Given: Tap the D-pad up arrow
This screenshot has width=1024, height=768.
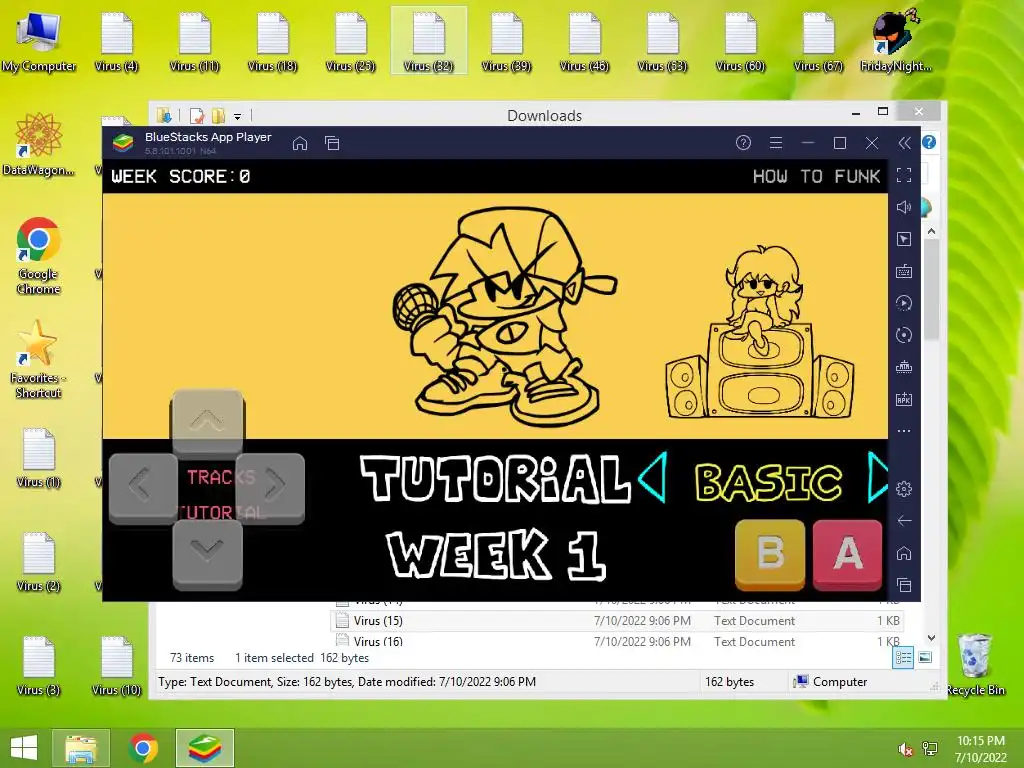Looking at the screenshot, I should pyautogui.click(x=207, y=421).
